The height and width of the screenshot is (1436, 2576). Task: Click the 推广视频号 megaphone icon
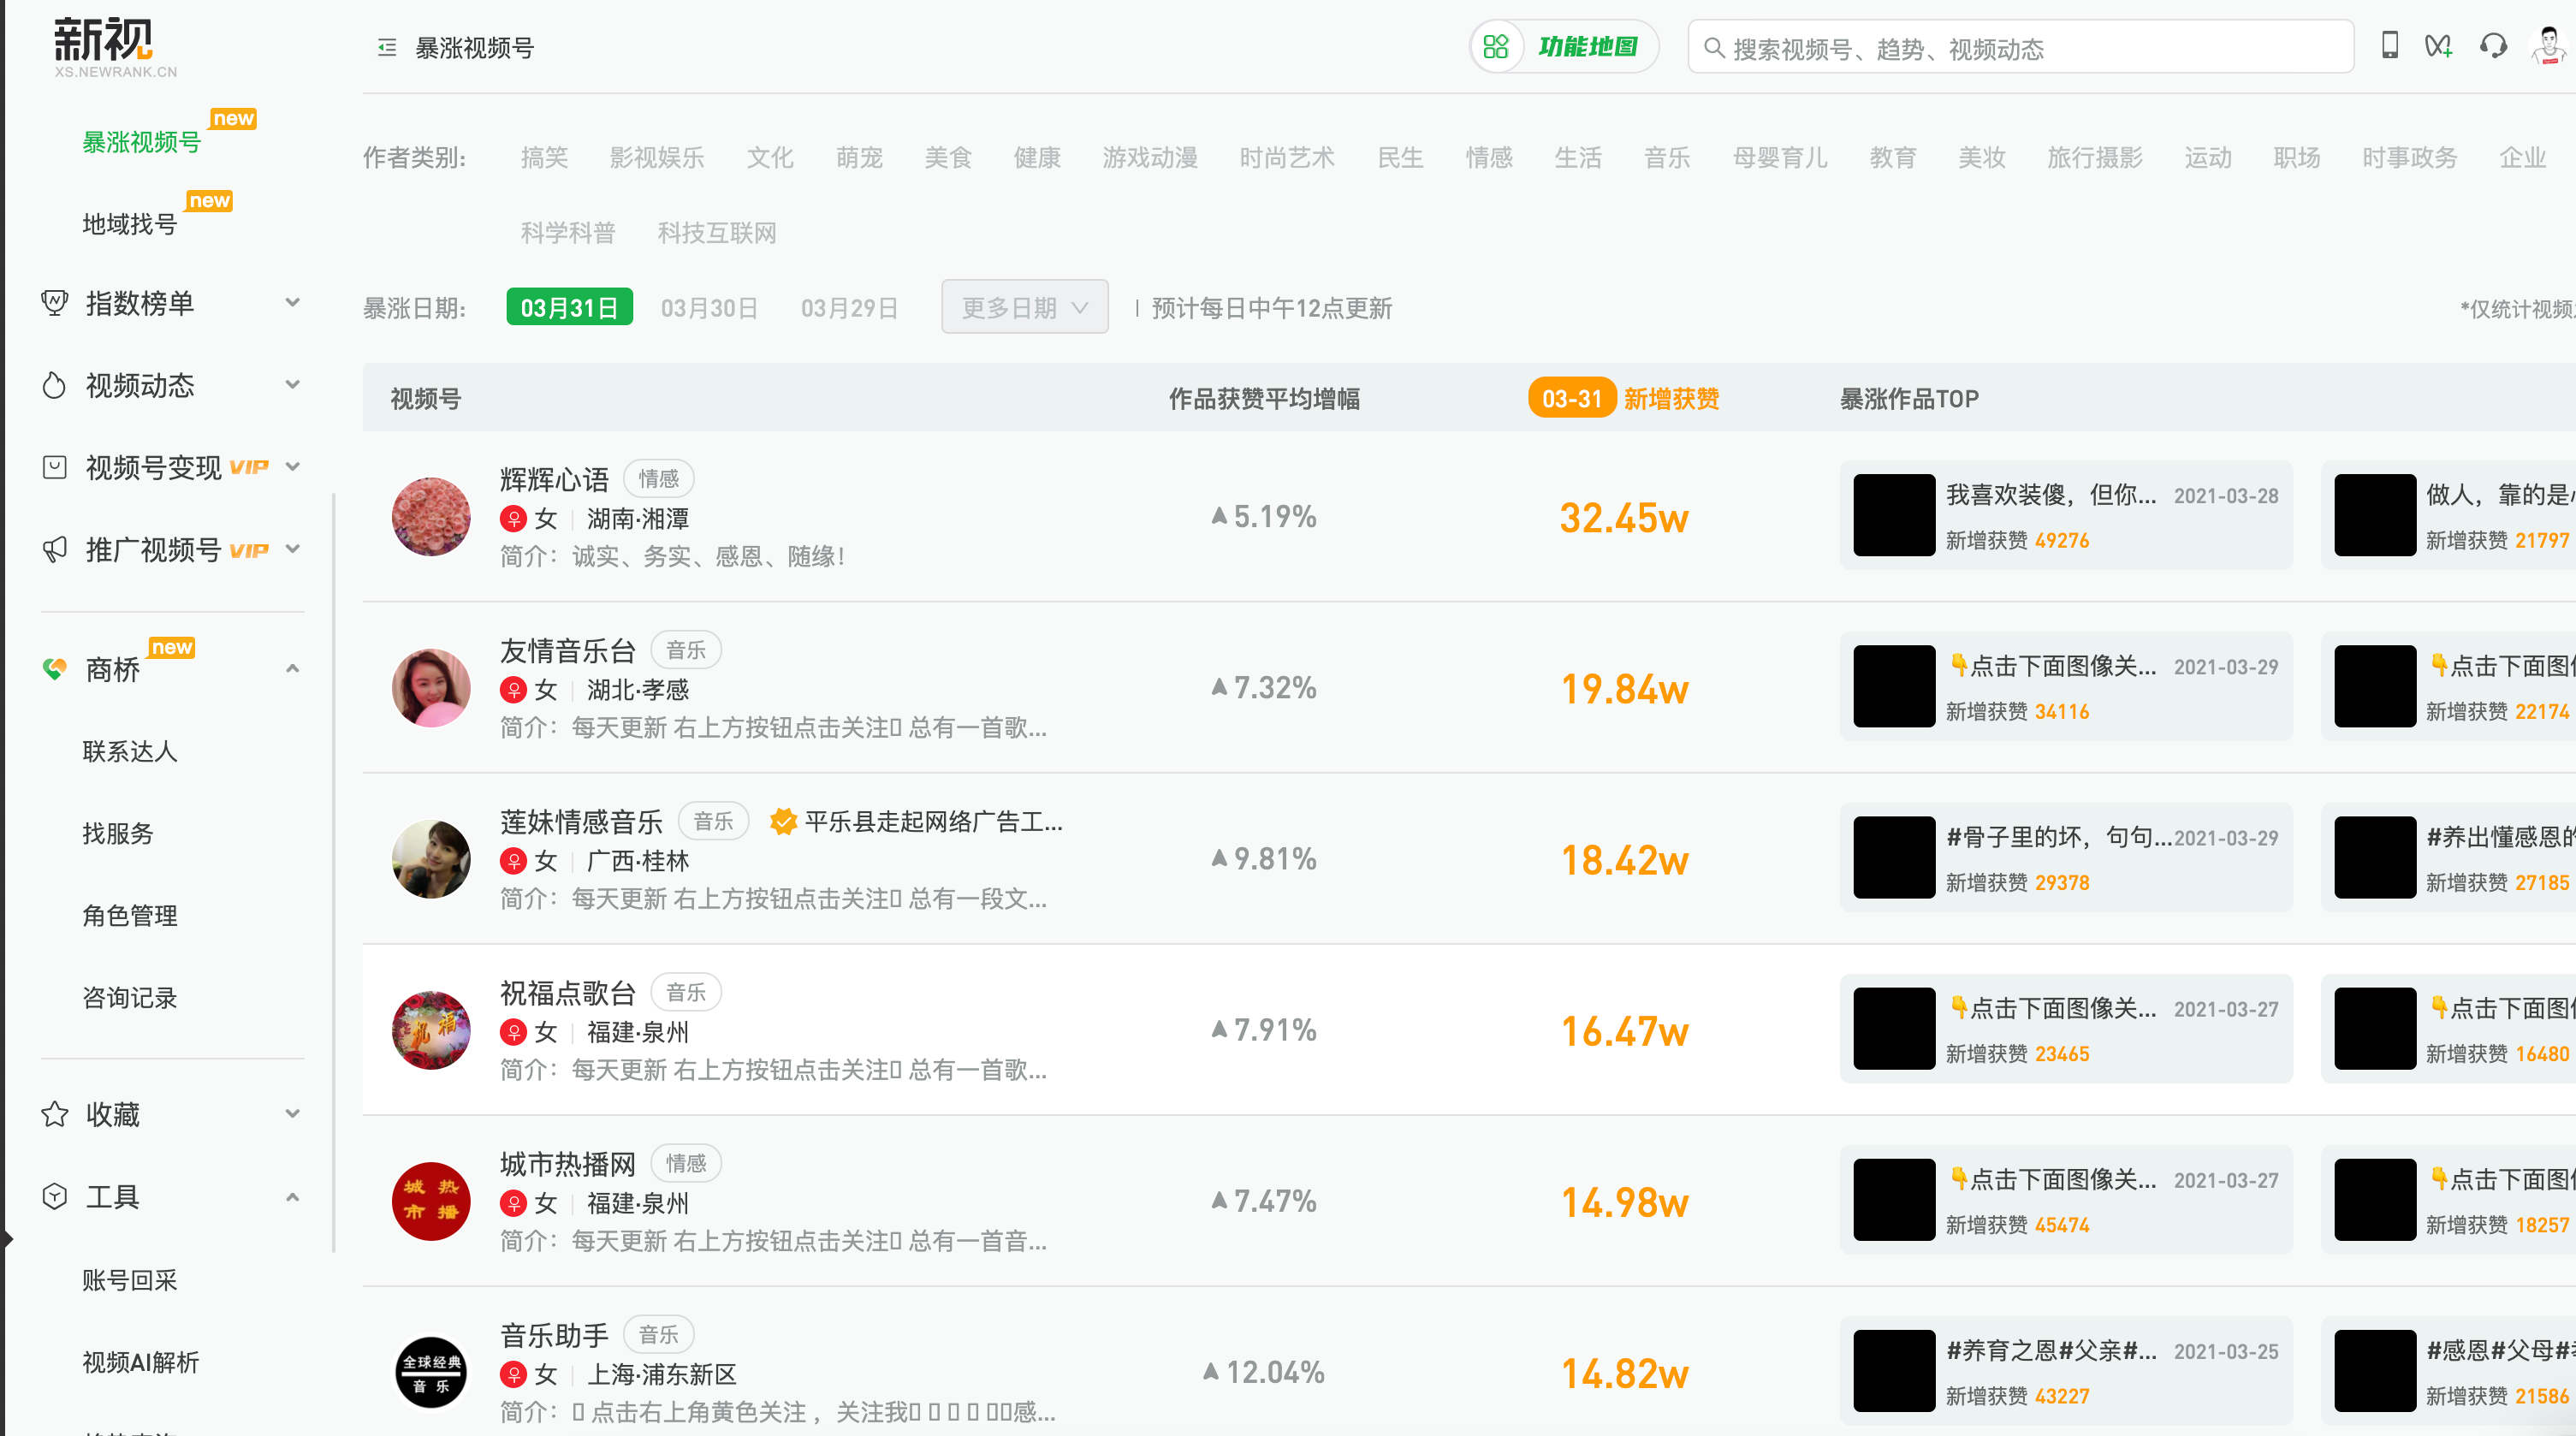(54, 549)
